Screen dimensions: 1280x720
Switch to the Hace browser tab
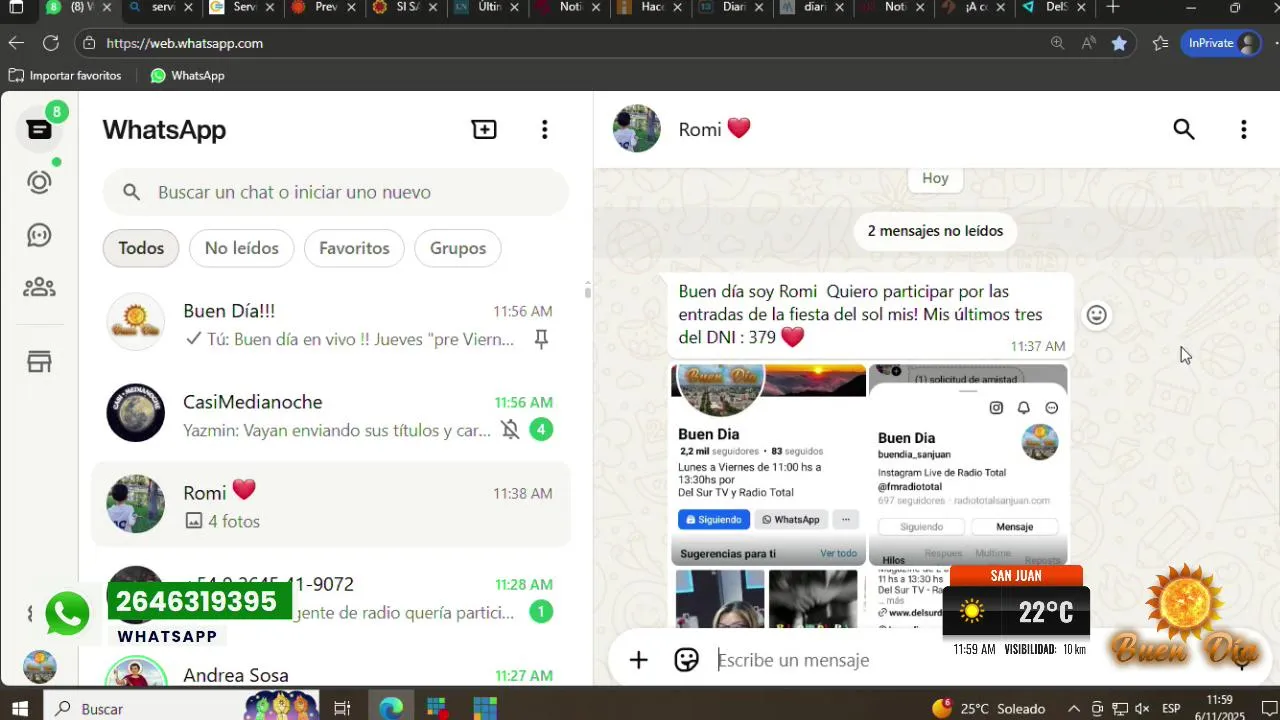[x=650, y=8]
